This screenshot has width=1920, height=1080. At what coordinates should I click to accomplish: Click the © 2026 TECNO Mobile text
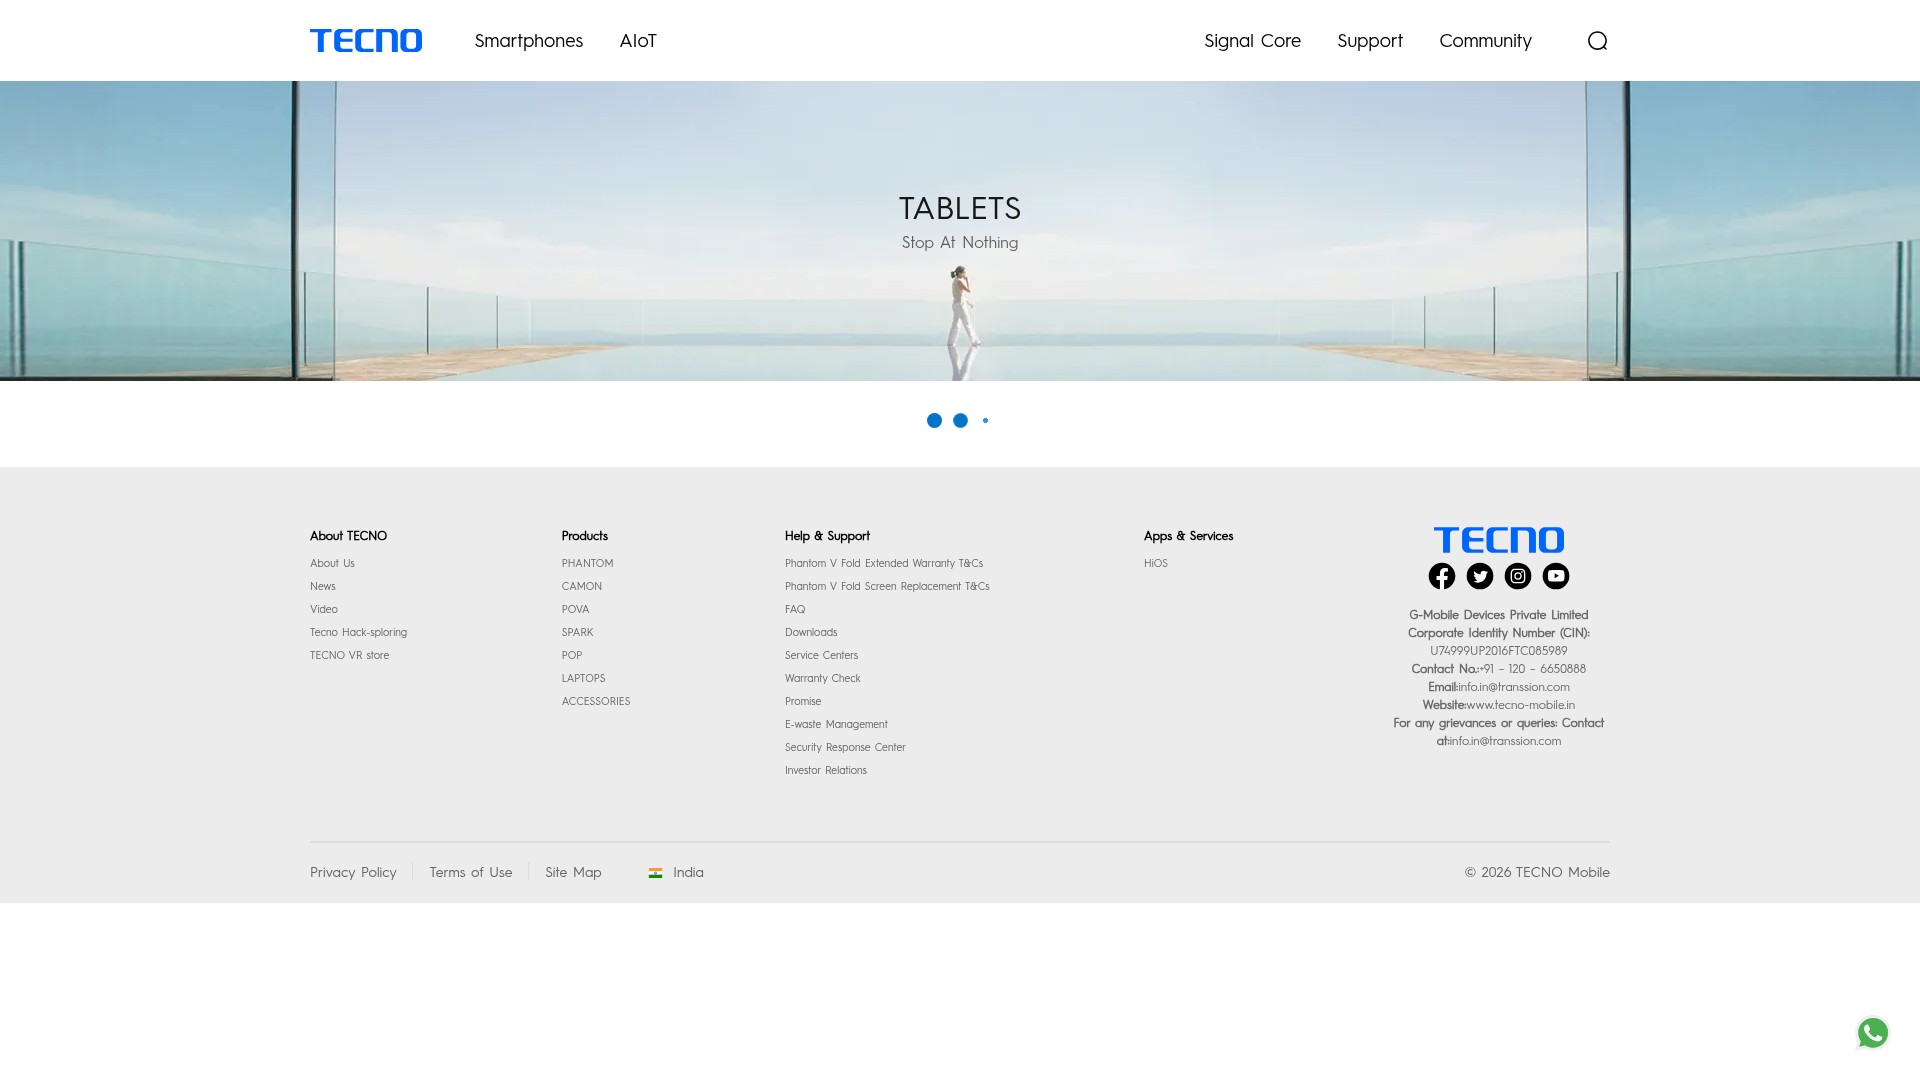[x=1537, y=873]
